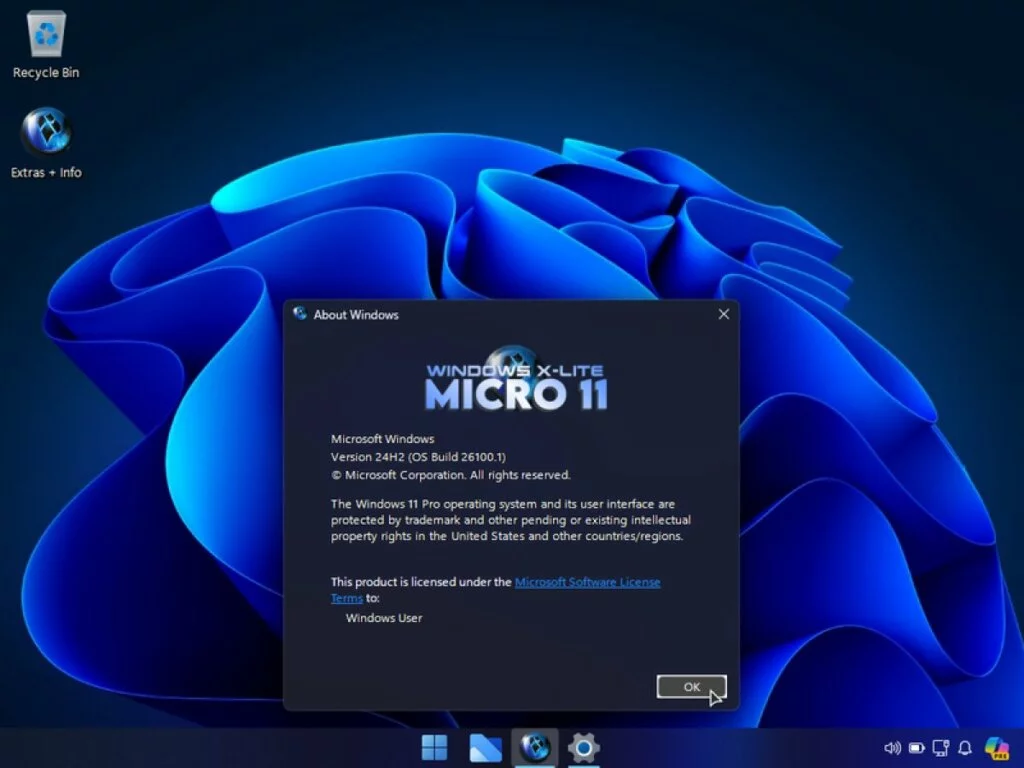The height and width of the screenshot is (768, 1024).
Task: Open the notification bell in the tray
Action: tap(965, 748)
